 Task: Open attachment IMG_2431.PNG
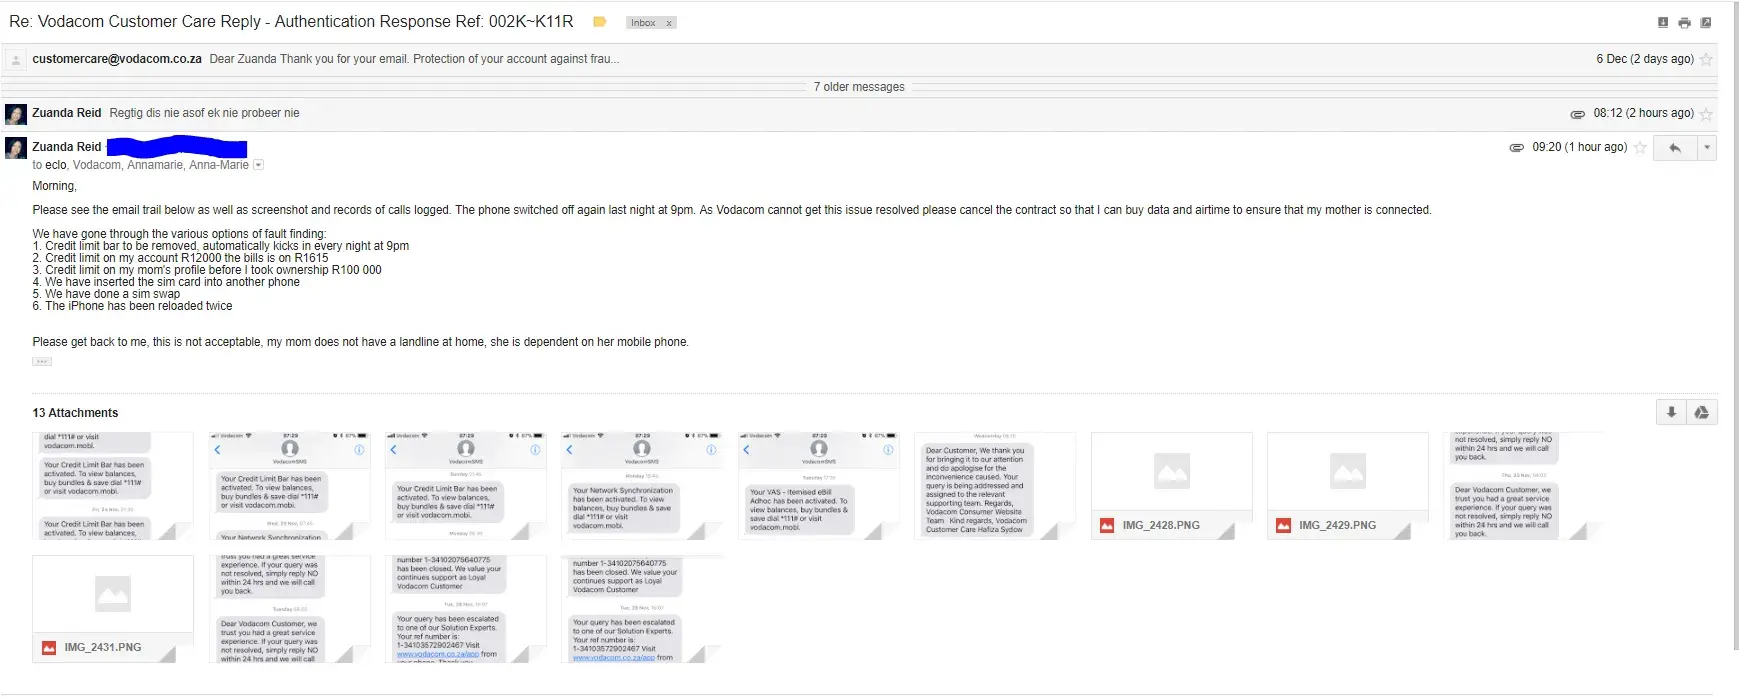point(113,609)
